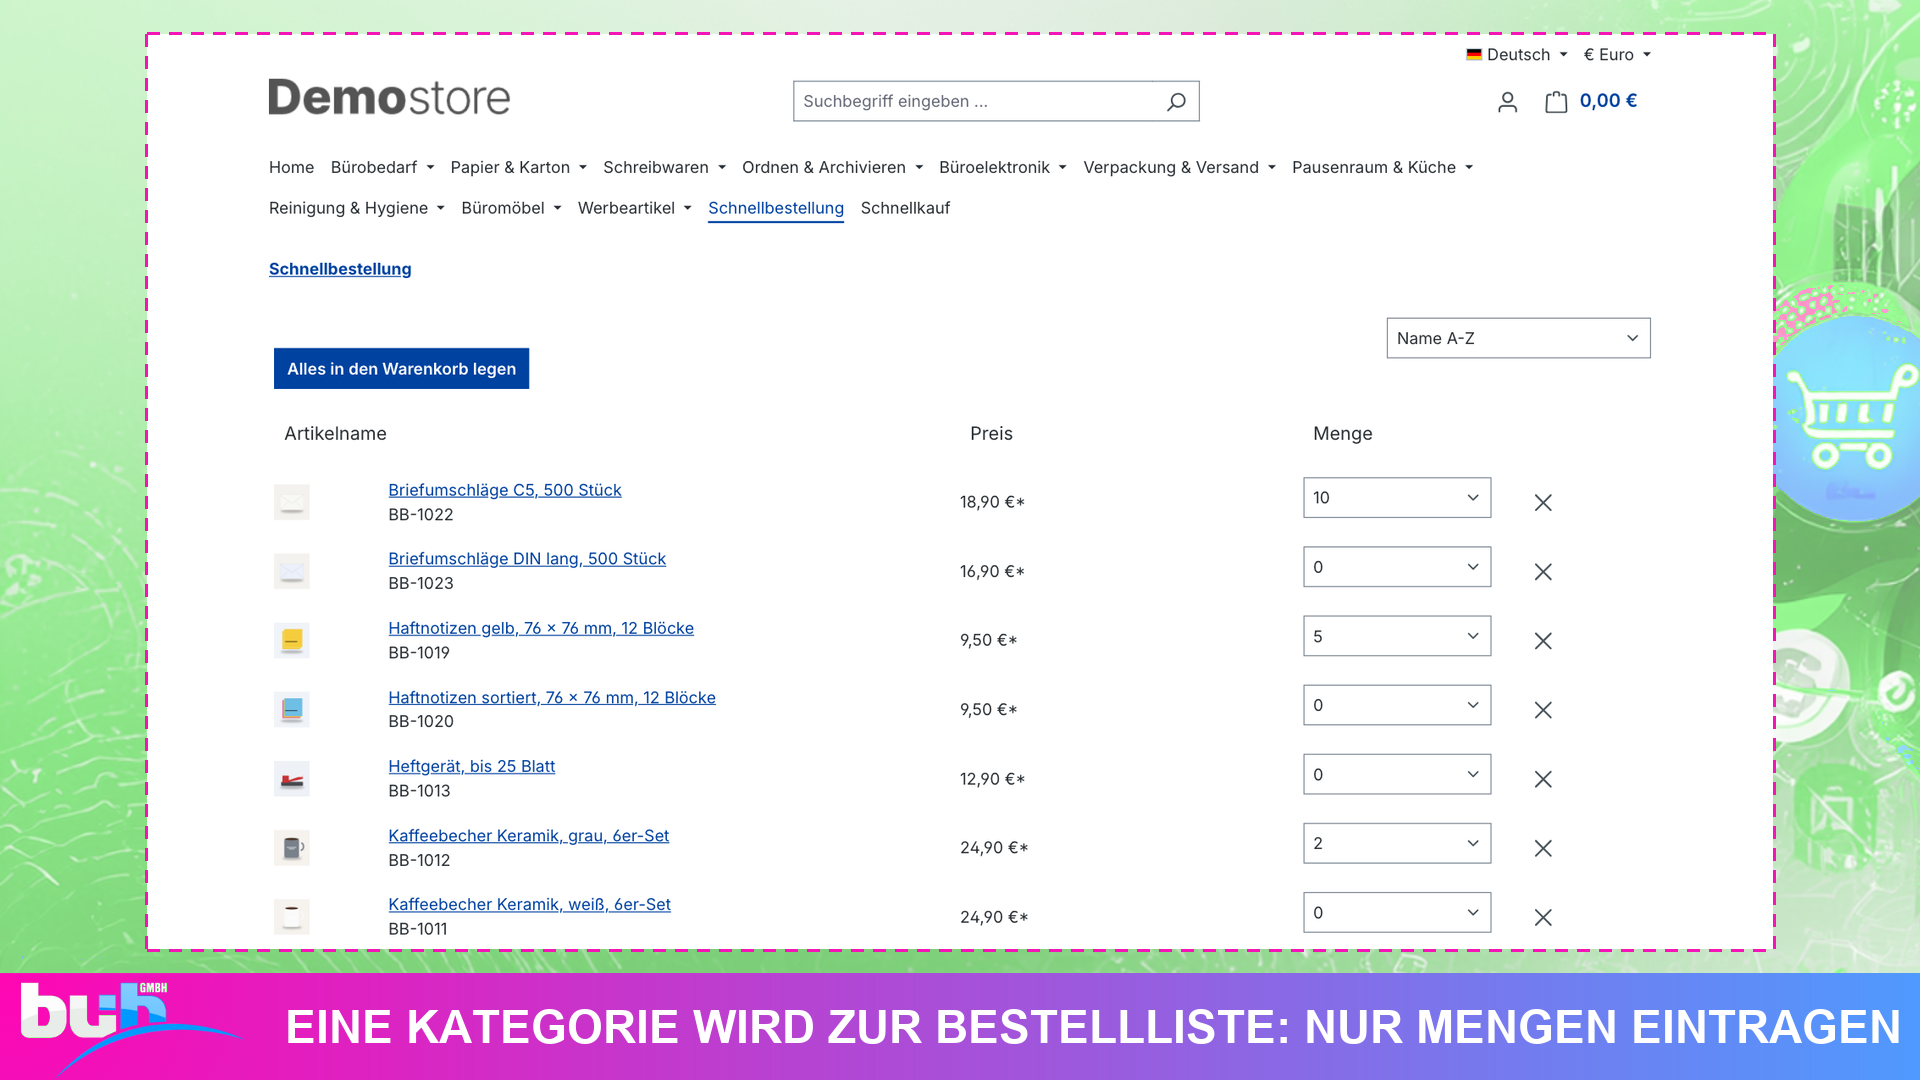
Task: Remove Briefumschläge C5 row with X
Action: 1543,502
